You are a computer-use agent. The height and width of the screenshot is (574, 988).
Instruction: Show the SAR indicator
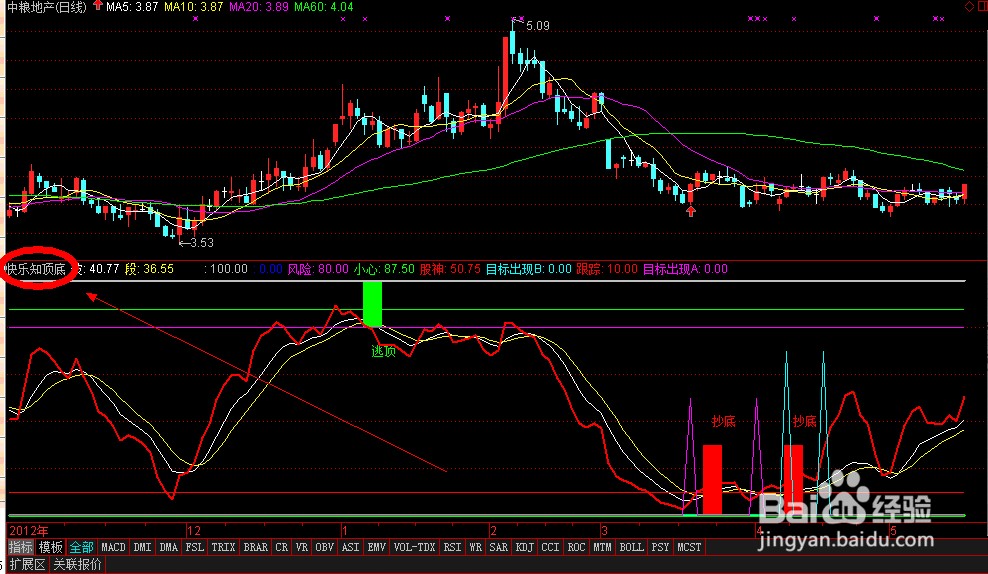tap(498, 547)
